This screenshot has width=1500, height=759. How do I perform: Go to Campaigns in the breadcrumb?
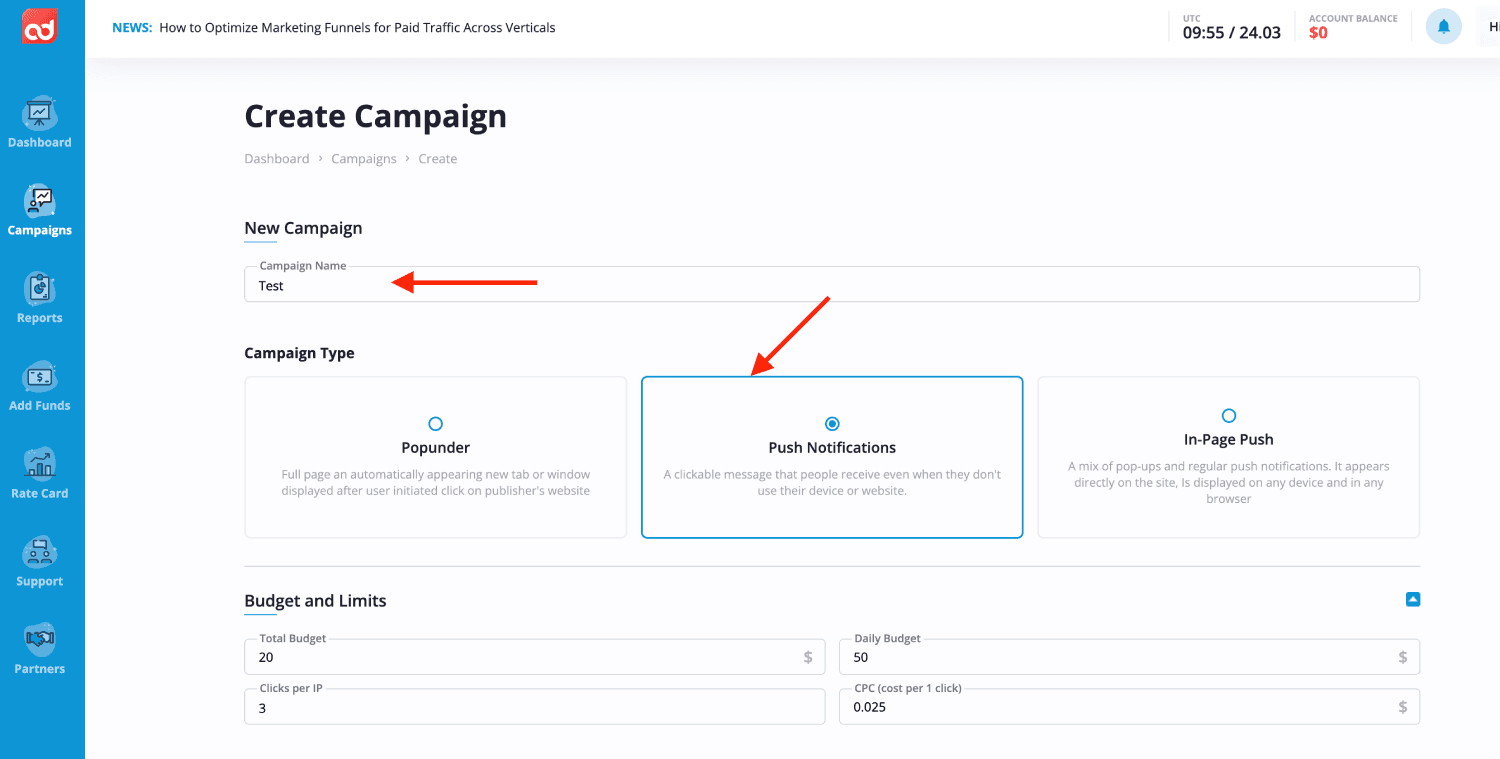(364, 159)
